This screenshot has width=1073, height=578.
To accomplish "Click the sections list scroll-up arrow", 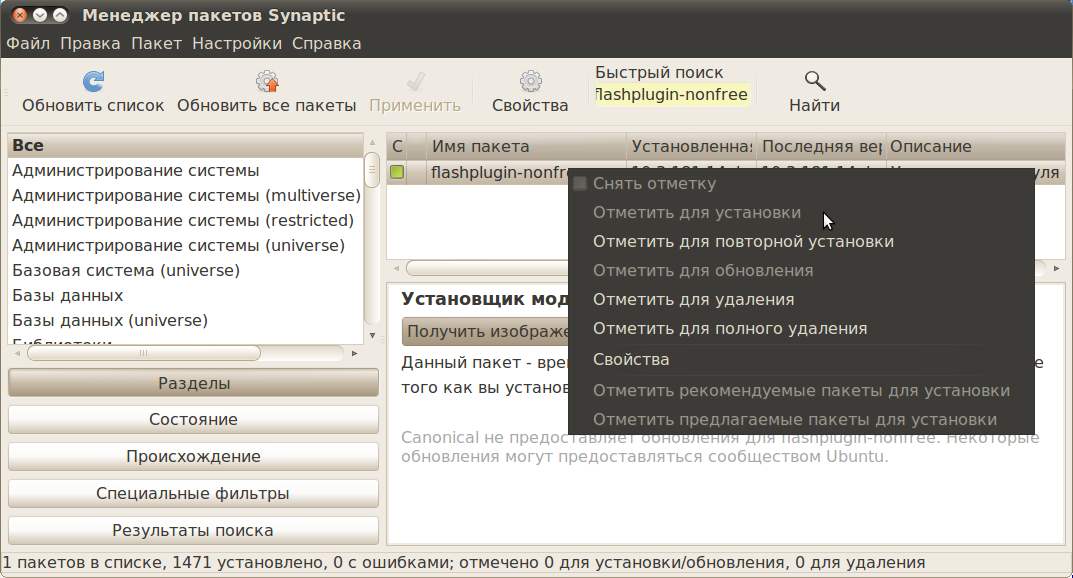I will point(372,142).
